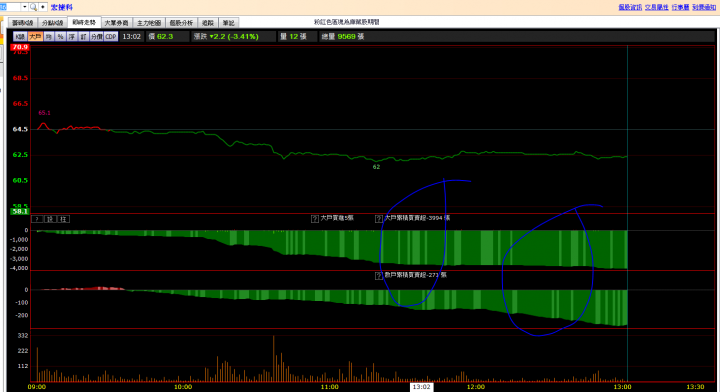
Task: Switch to the 大單券商 tab
Action: point(116,23)
